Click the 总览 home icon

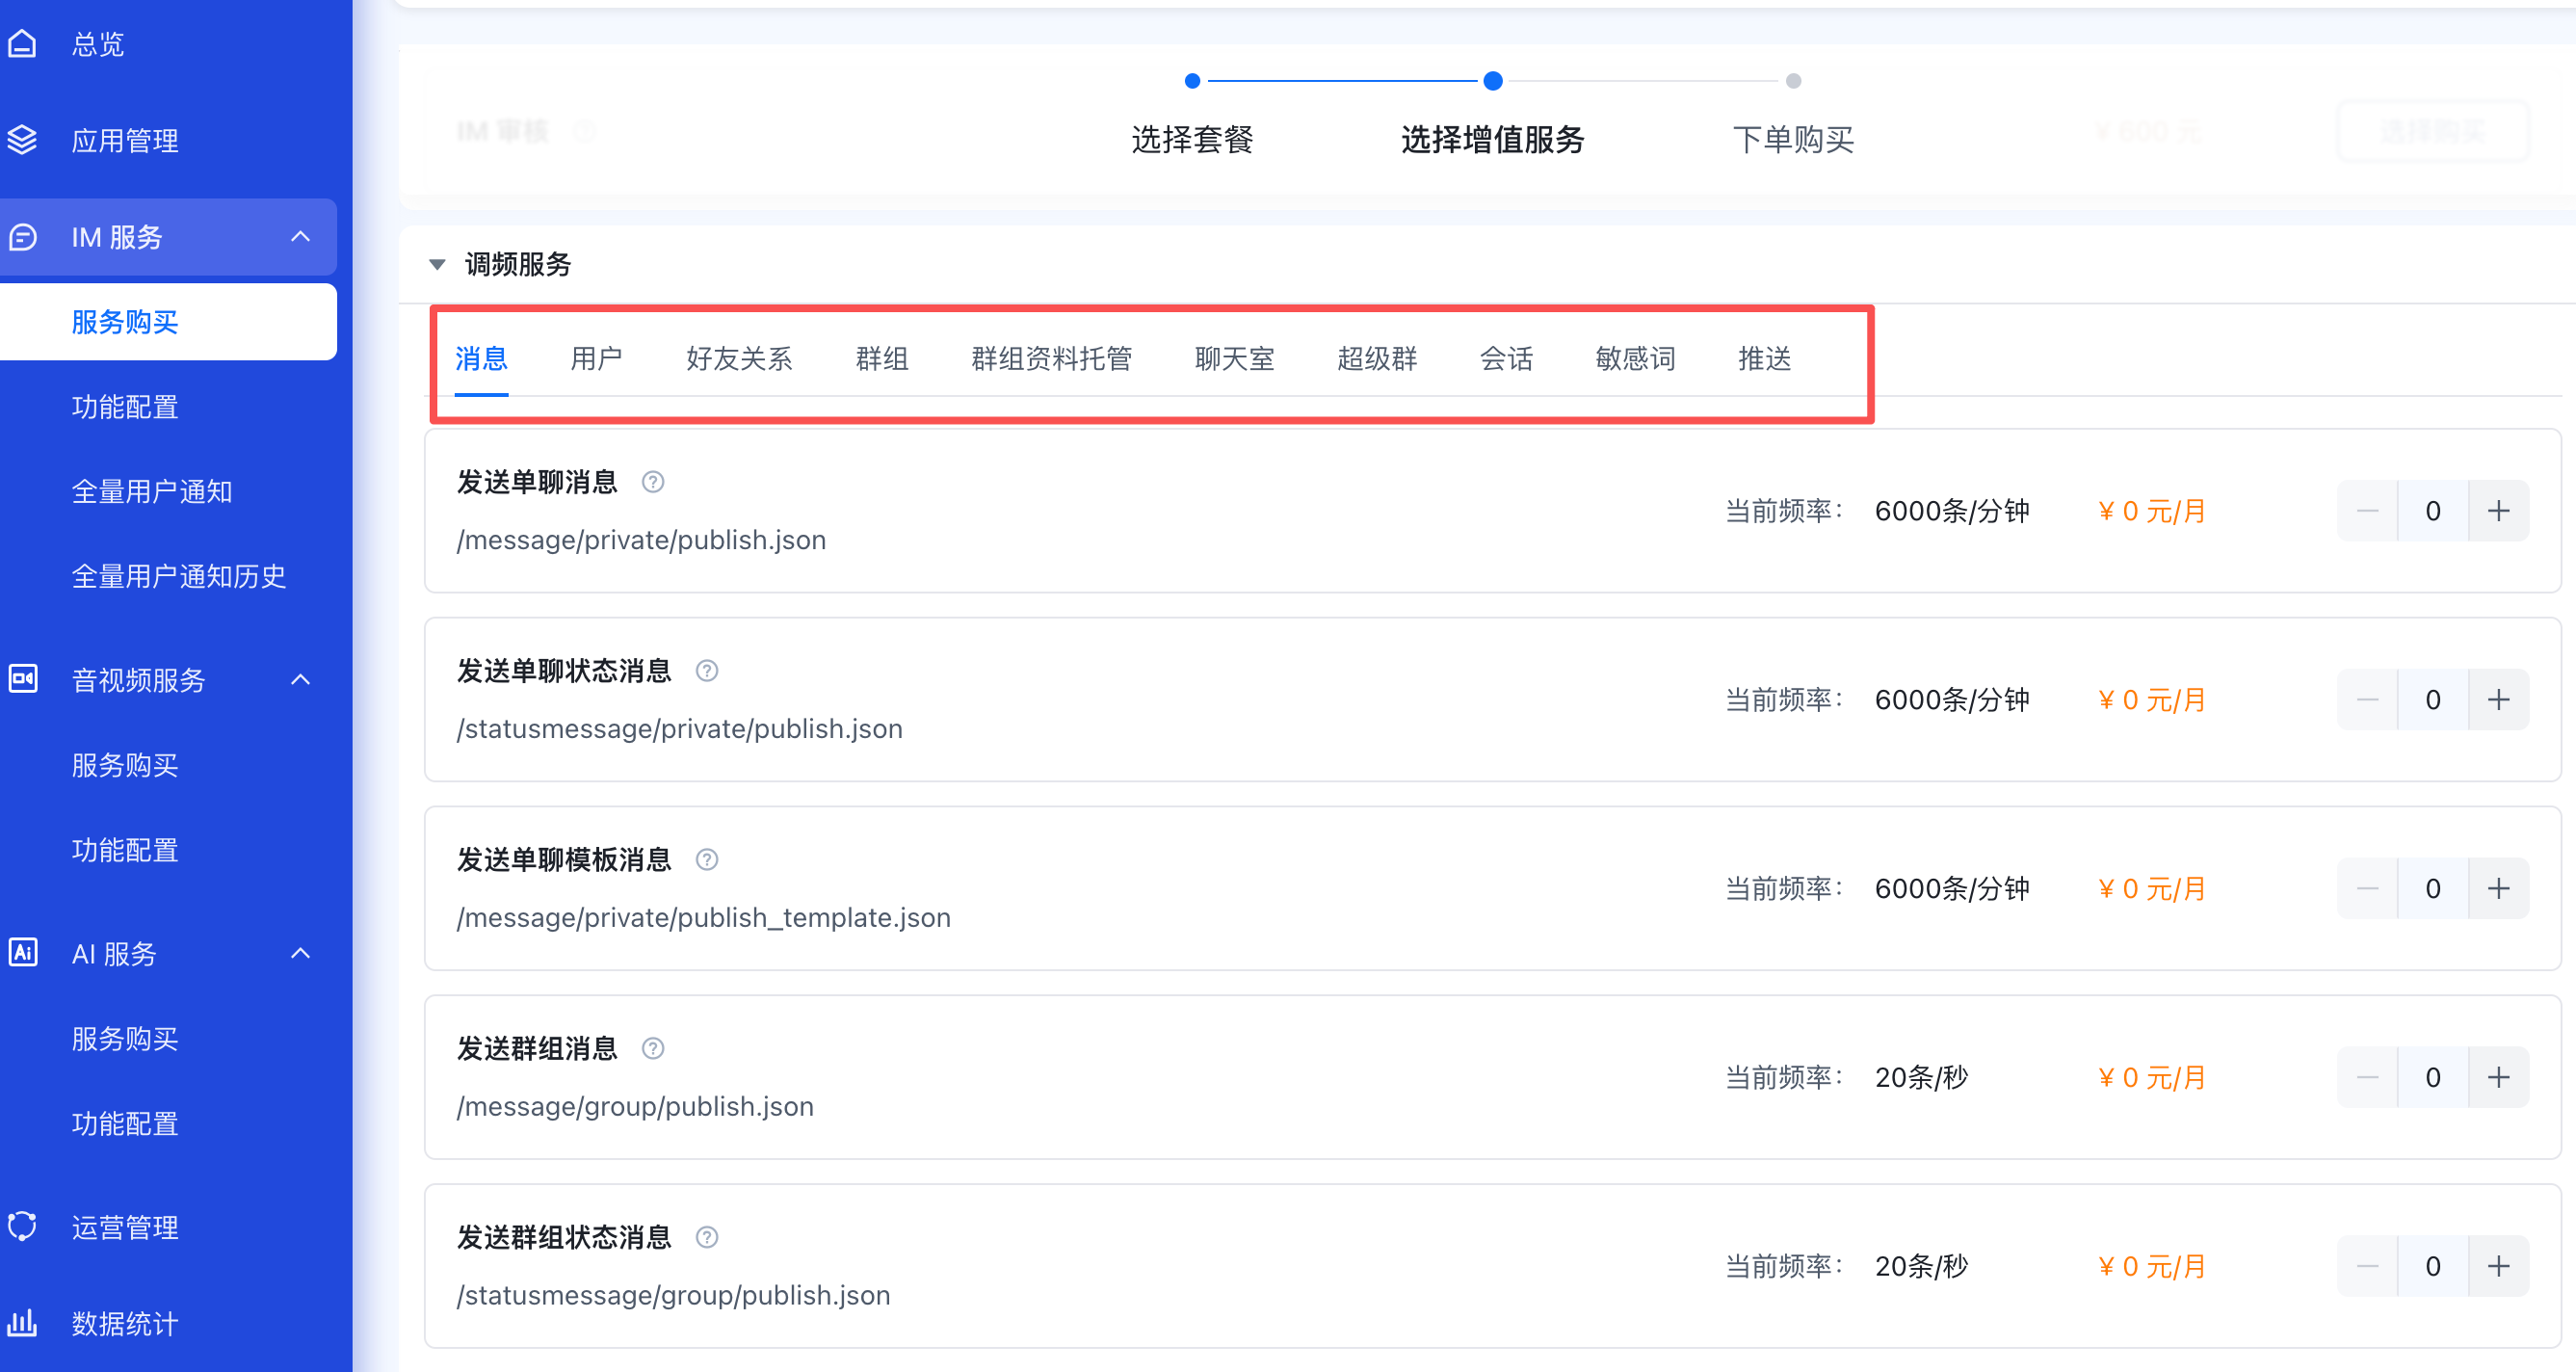(x=22, y=44)
